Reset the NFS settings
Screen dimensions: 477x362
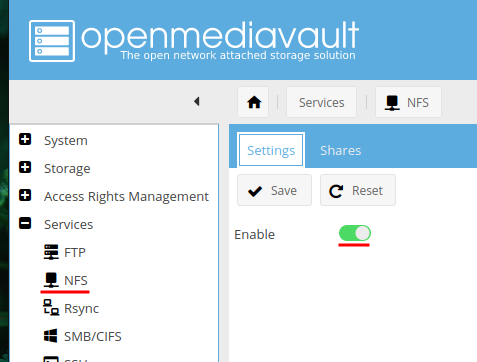tap(358, 190)
